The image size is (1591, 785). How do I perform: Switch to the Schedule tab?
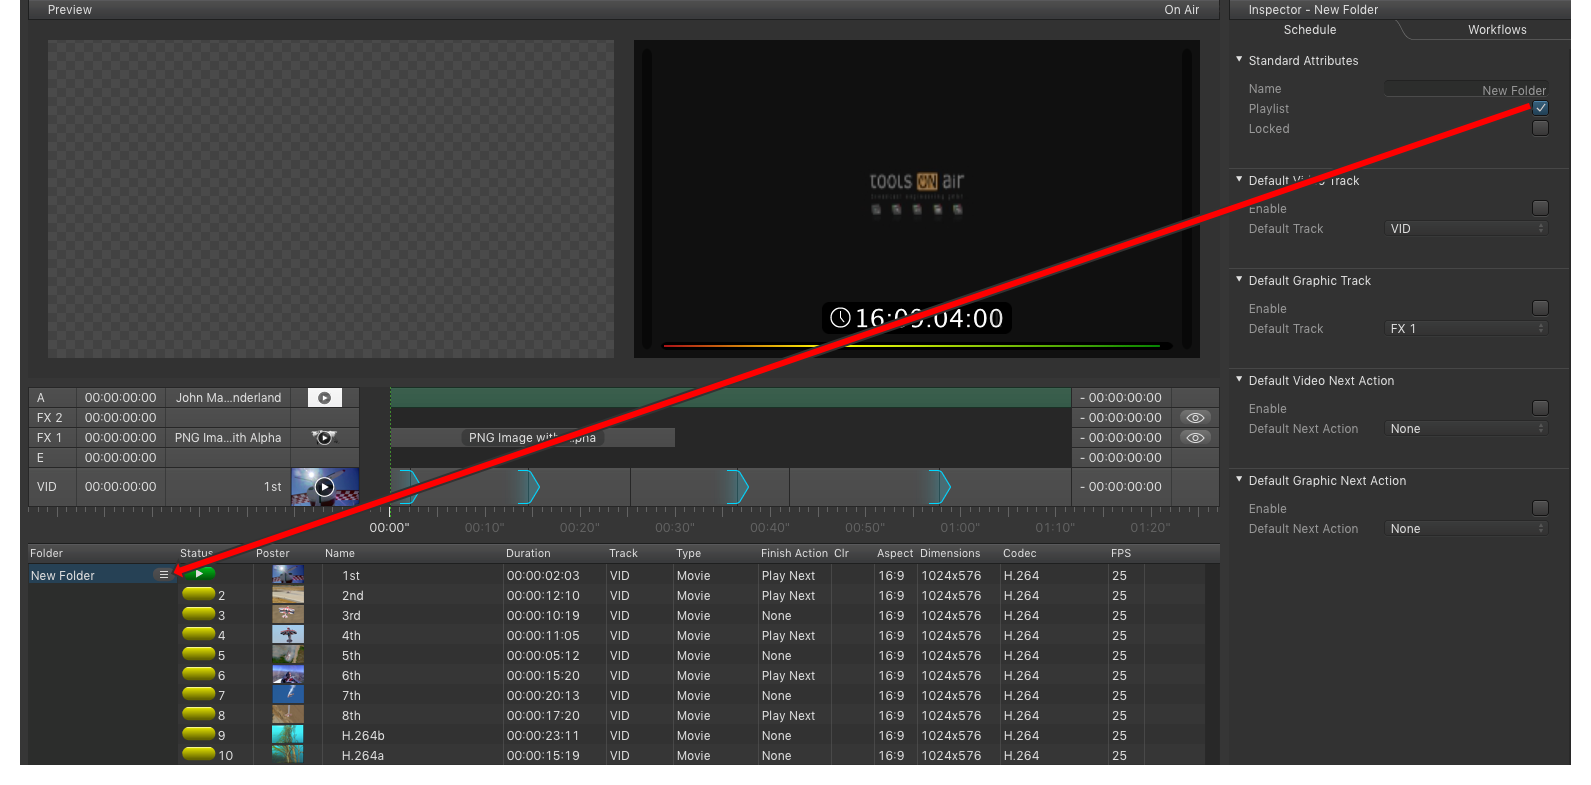point(1310,30)
